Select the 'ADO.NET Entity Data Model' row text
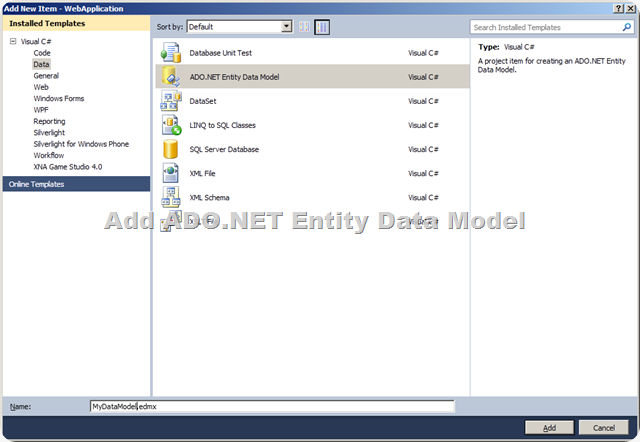Image resolution: width=640 pixels, height=442 pixels. pos(234,77)
